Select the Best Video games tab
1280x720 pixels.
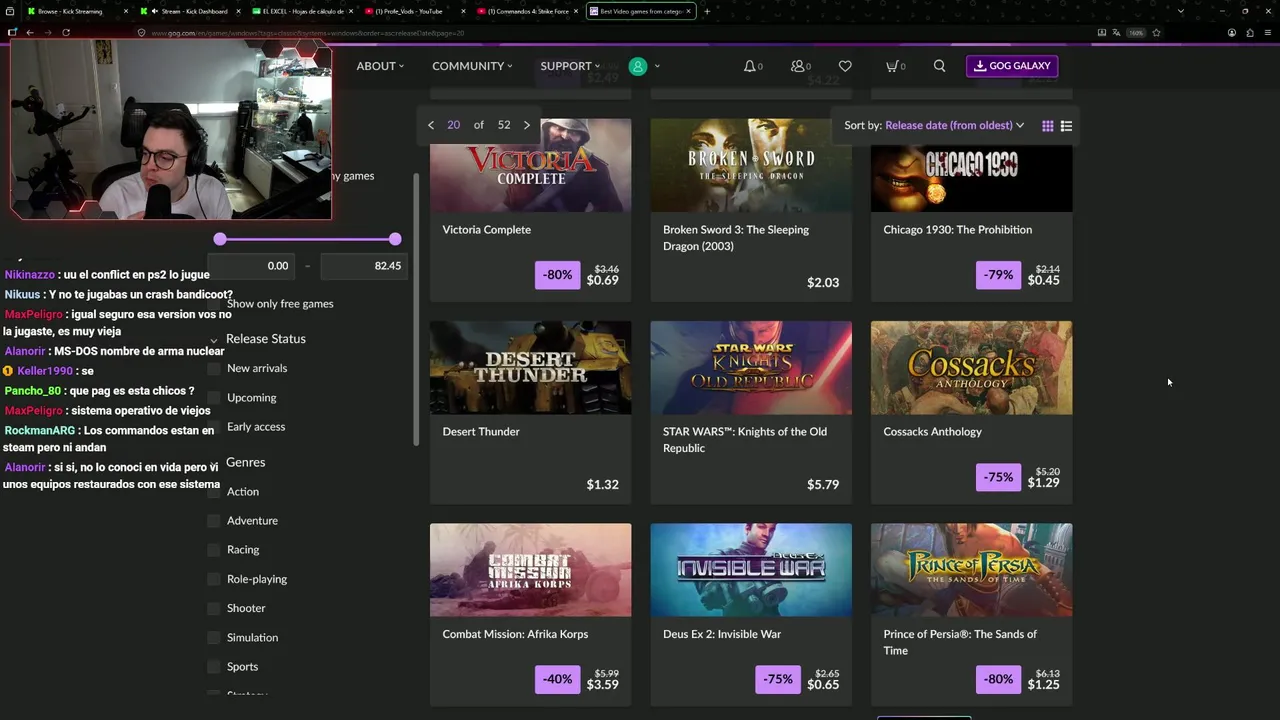coord(640,11)
